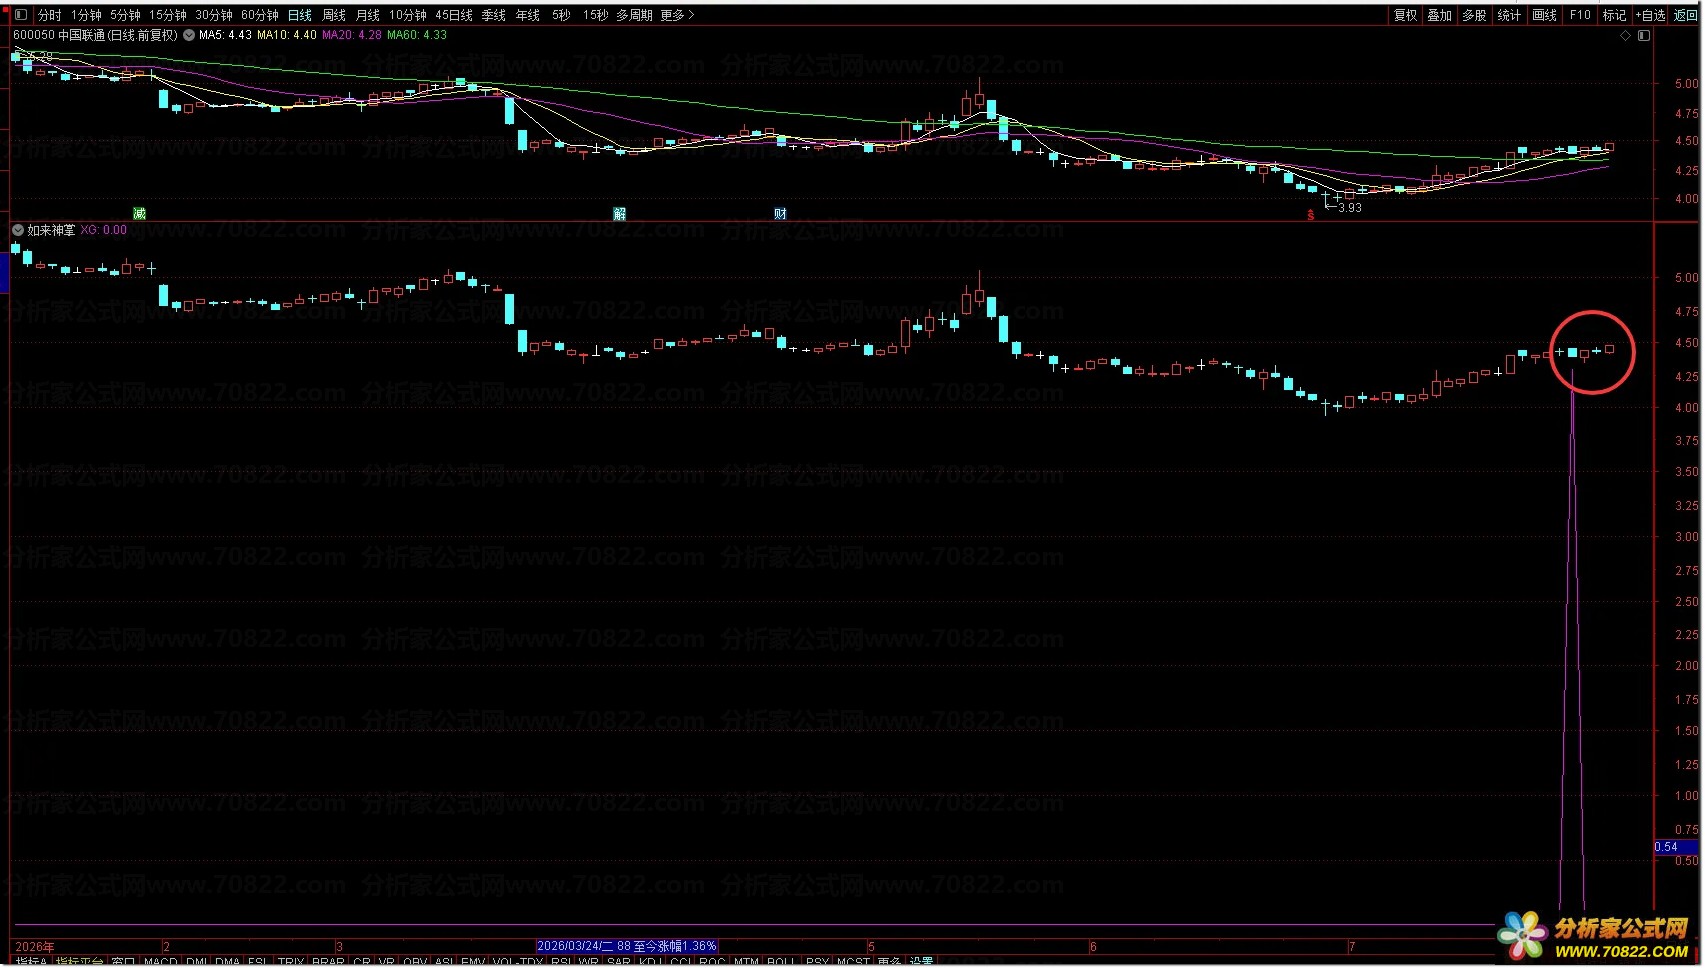Toggle the panel layout icon beside the diamond

1643,35
